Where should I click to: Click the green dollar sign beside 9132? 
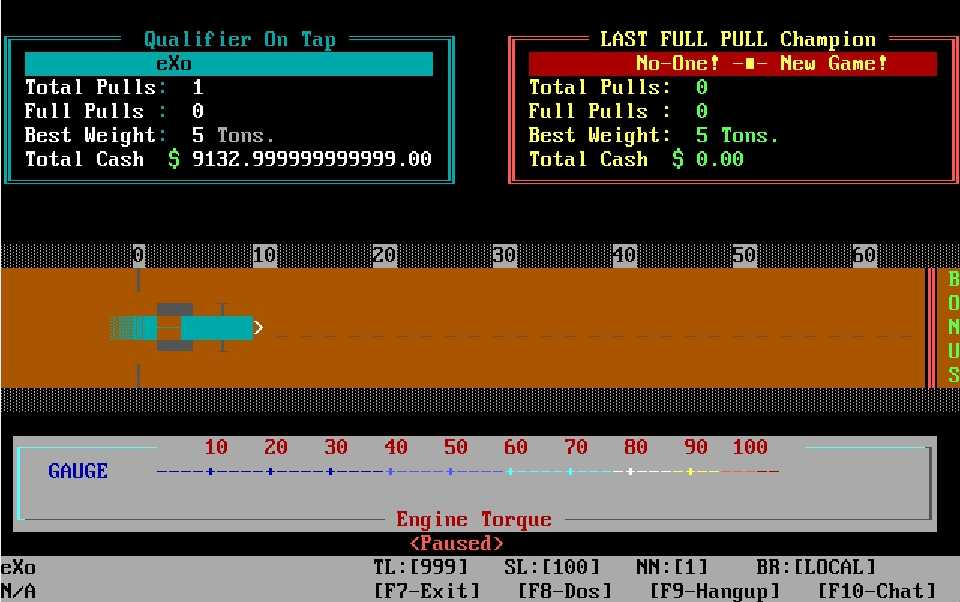point(174,160)
